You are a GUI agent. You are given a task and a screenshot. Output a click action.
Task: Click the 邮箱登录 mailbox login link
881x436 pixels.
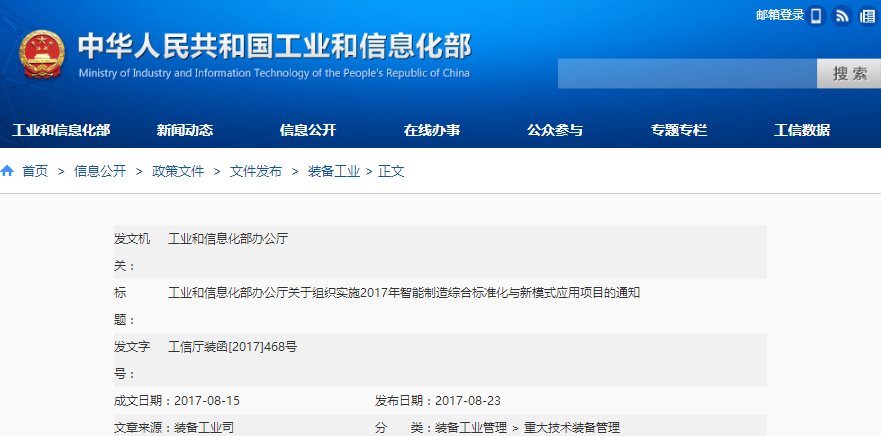(780, 15)
